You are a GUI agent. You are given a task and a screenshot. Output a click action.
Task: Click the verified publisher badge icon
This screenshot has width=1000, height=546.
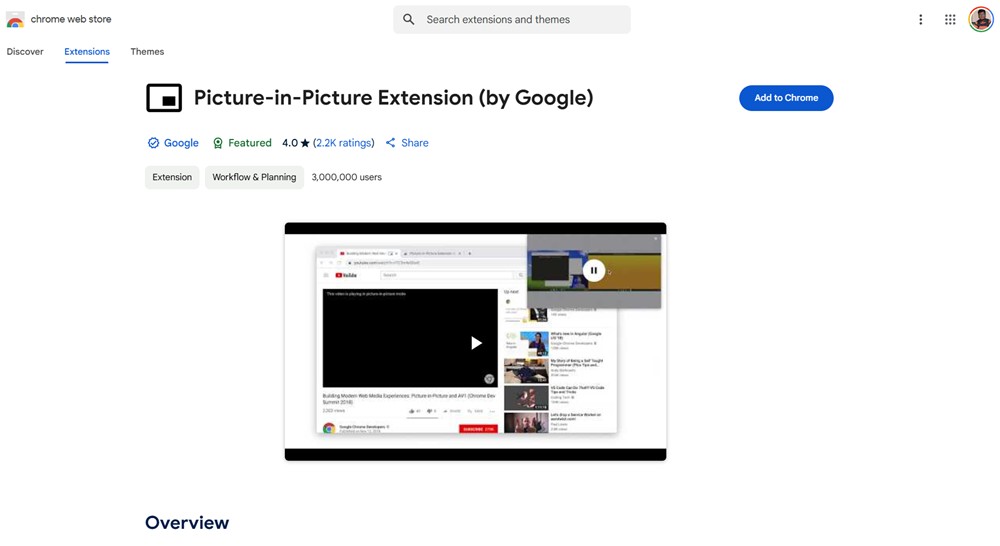tap(153, 143)
